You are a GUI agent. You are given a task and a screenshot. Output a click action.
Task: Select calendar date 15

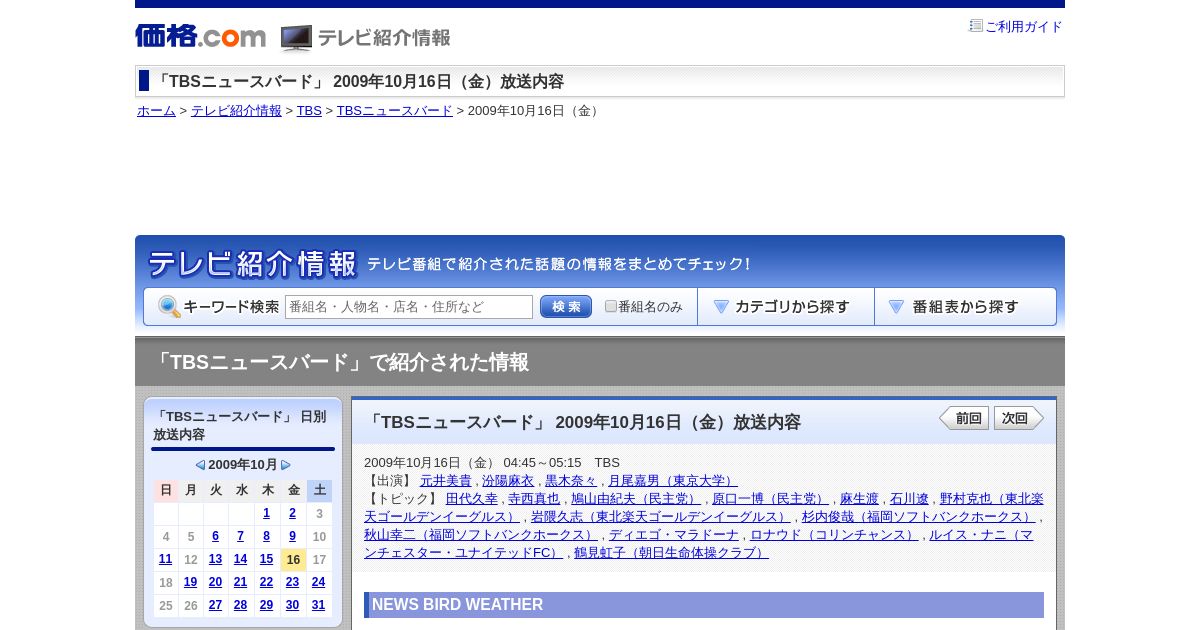click(x=267, y=560)
